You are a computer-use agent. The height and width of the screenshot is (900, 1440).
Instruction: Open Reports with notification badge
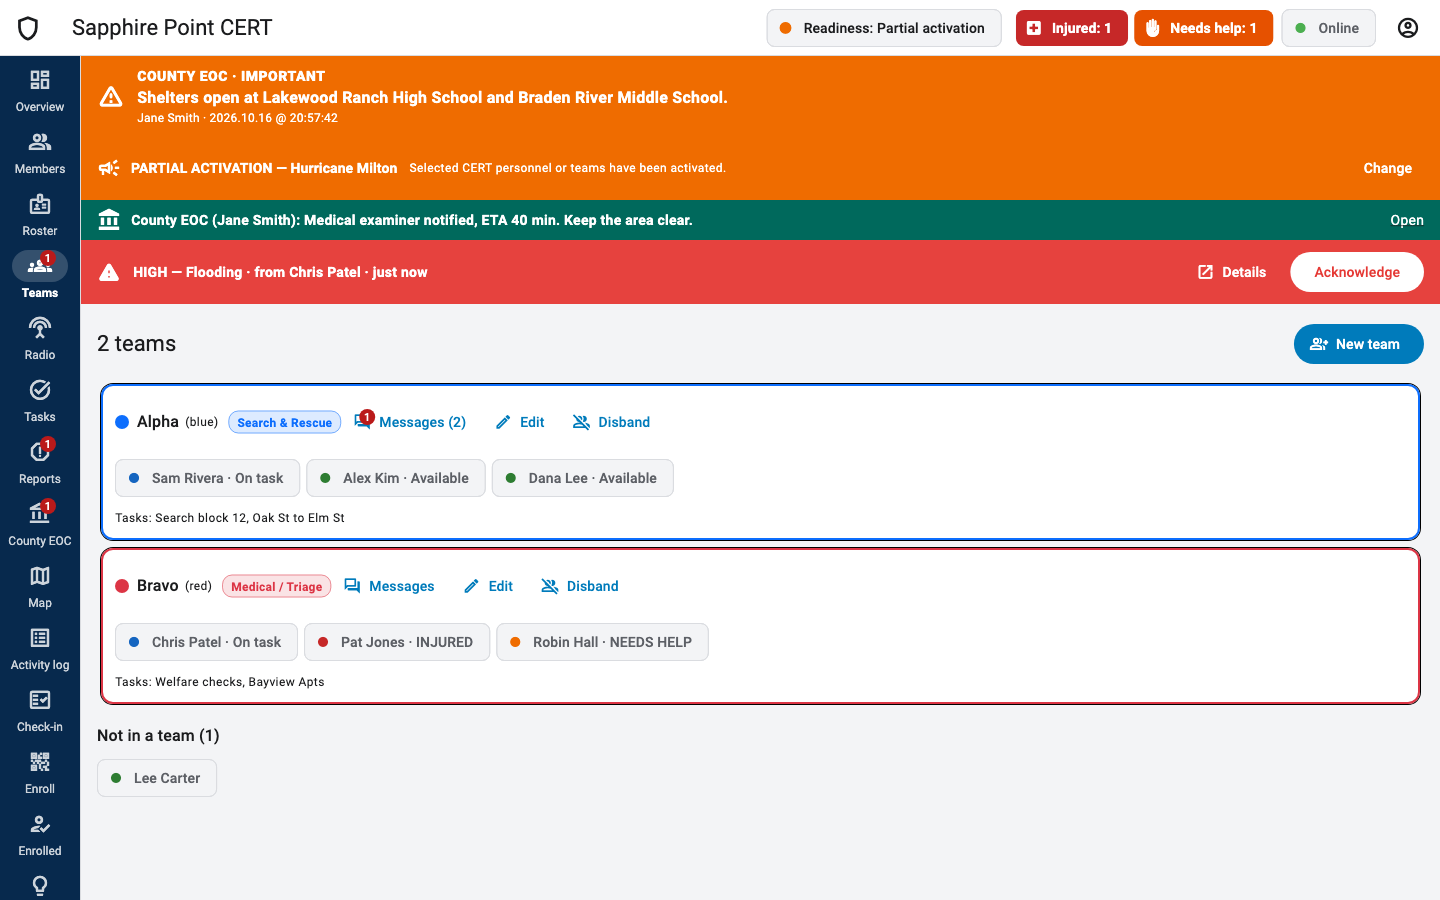pos(40,463)
